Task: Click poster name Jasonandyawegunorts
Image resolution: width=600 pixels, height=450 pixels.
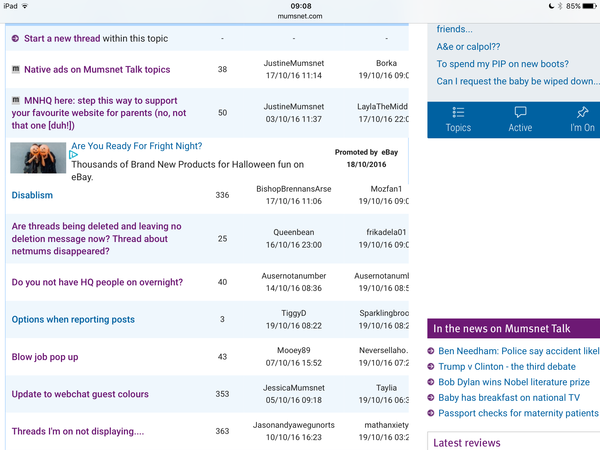Action: tap(293, 425)
